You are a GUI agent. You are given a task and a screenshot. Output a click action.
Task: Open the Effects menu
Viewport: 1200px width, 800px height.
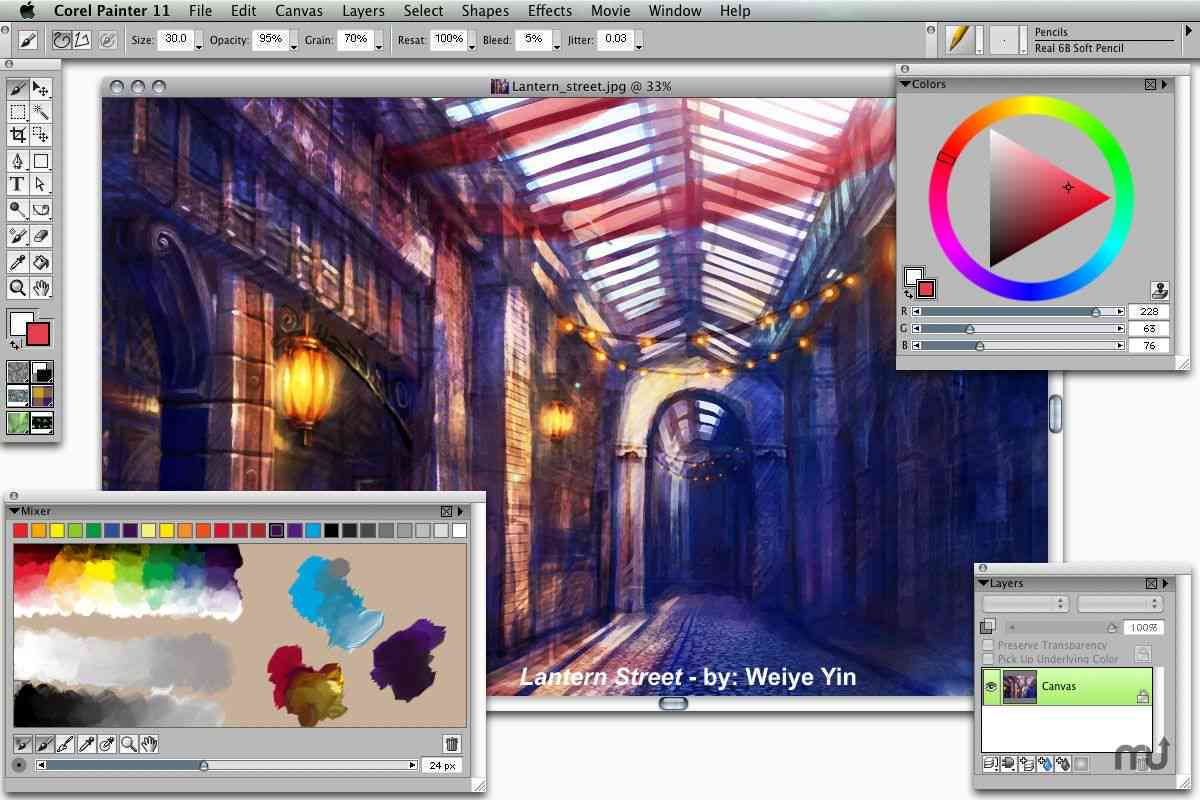point(550,11)
